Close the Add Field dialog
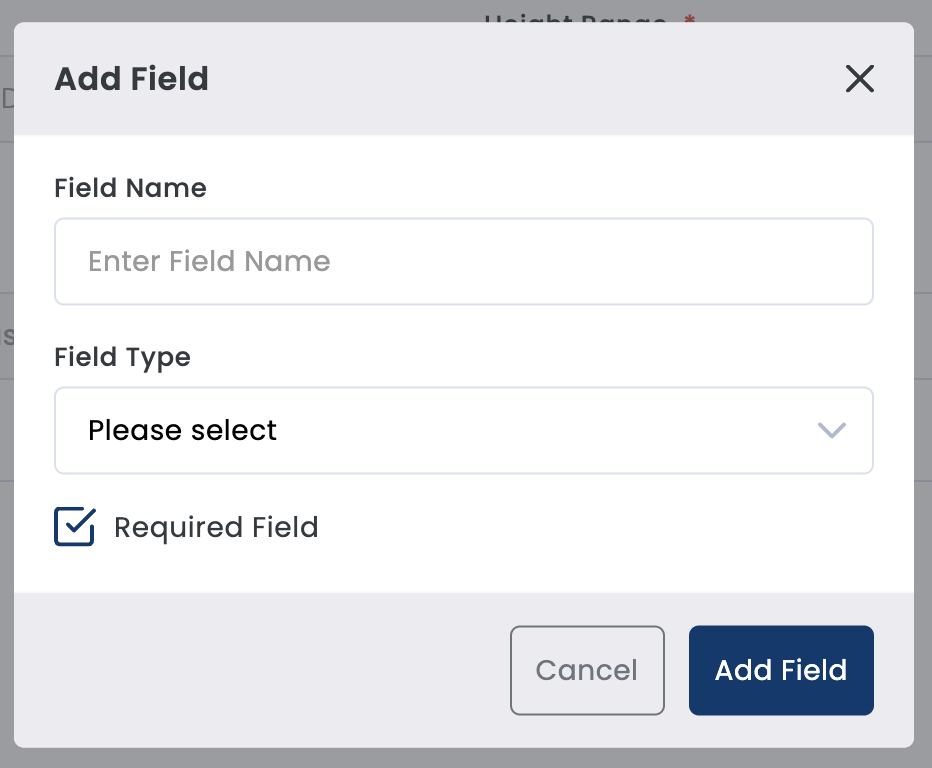 (x=859, y=79)
